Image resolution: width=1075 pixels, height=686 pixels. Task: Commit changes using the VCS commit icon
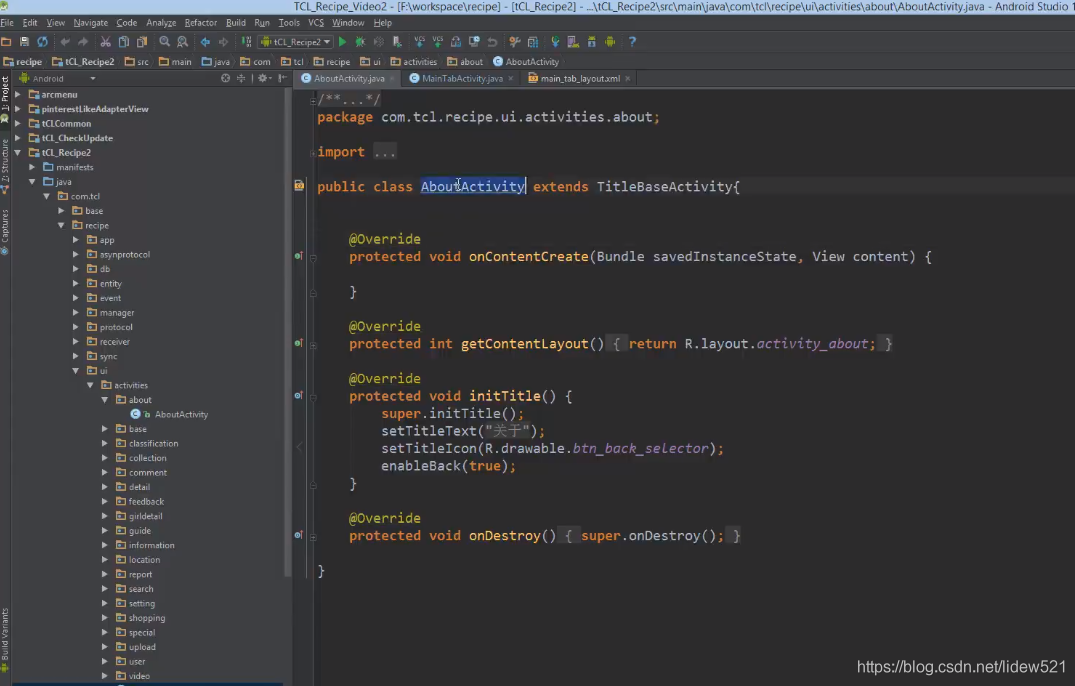[438, 41]
